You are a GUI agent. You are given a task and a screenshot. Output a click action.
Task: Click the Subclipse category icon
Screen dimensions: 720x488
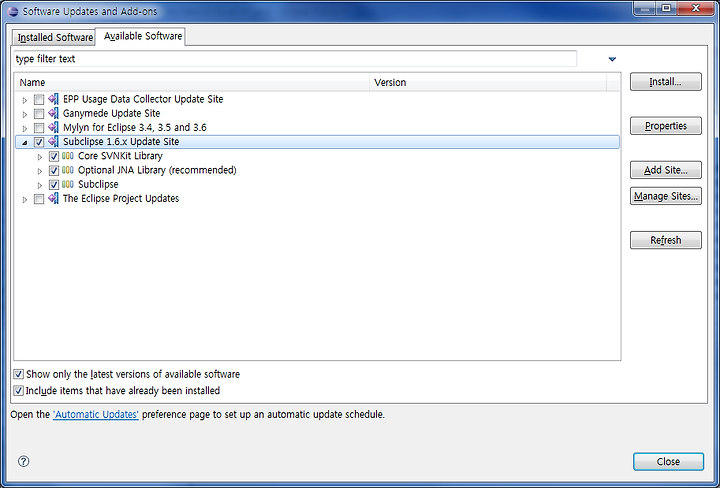point(68,184)
